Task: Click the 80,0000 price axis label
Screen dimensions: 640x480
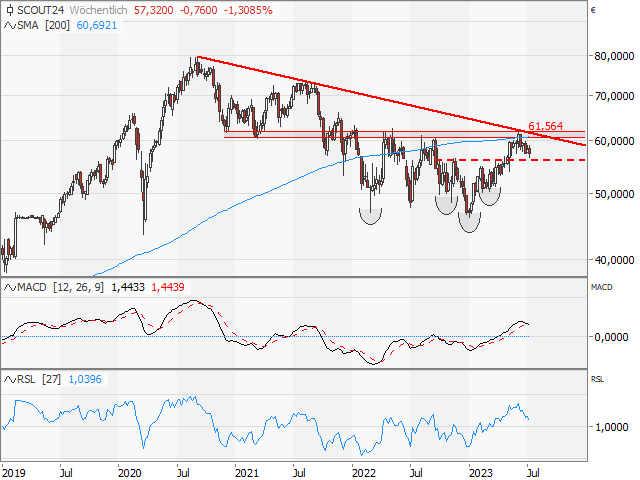Action: [614, 56]
